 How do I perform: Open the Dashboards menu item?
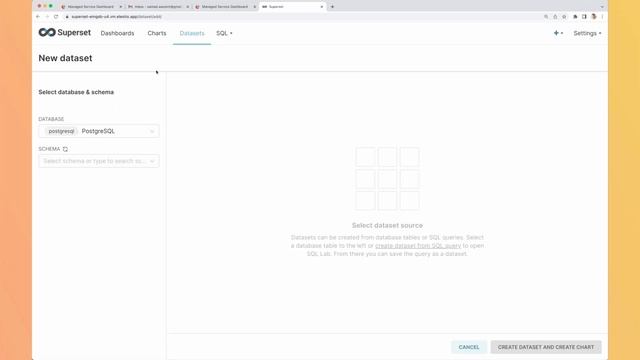[117, 33]
